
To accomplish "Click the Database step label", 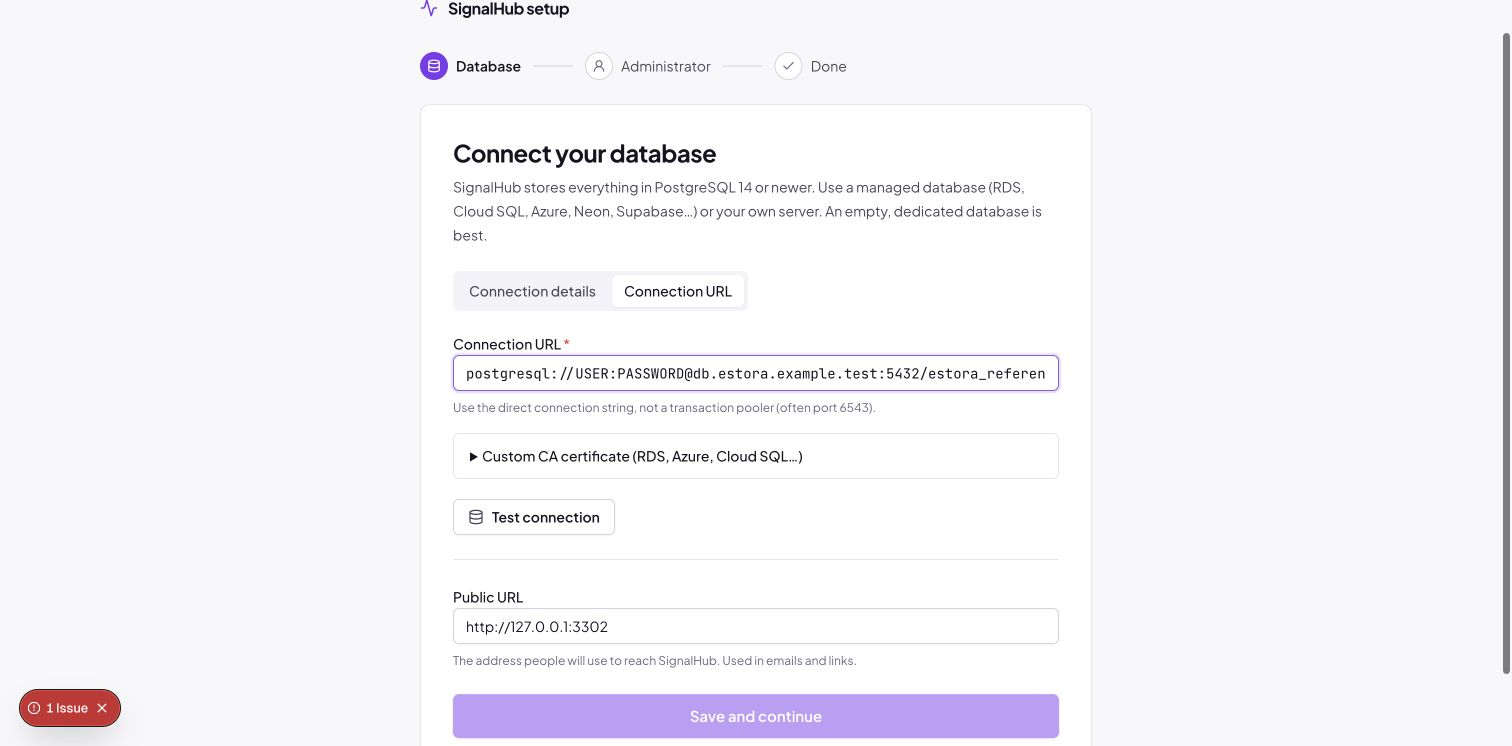I will click(x=488, y=66).
